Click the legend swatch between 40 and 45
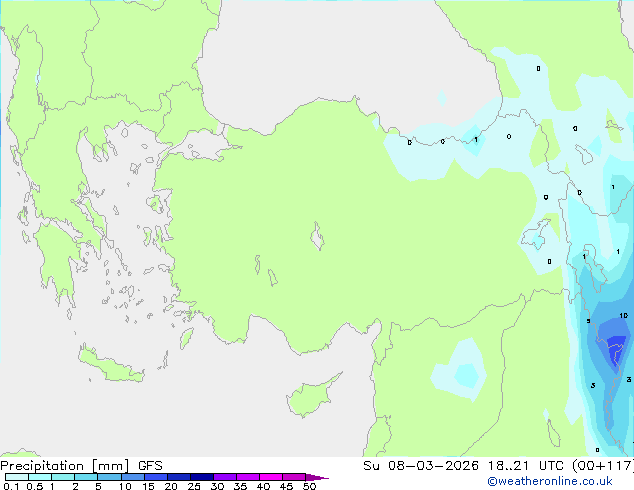Image resolution: width=634 pixels, height=490 pixels. pos(271,477)
